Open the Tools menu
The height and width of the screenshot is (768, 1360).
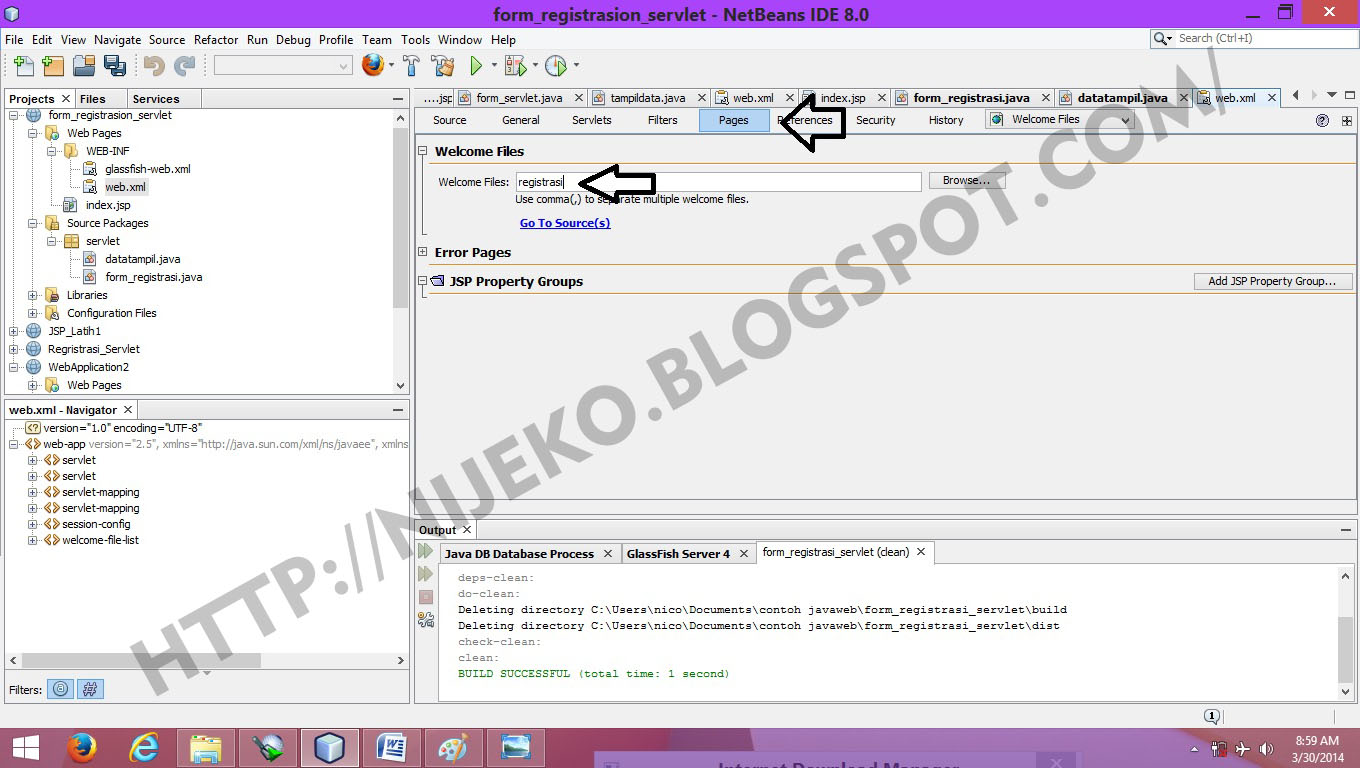[415, 40]
